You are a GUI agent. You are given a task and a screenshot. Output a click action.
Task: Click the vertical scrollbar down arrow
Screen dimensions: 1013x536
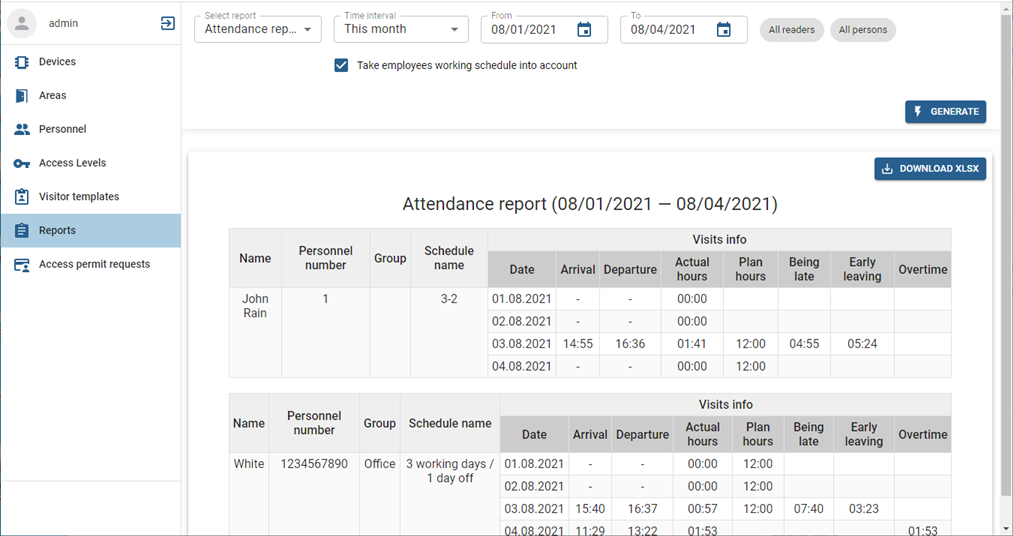tap(1005, 528)
